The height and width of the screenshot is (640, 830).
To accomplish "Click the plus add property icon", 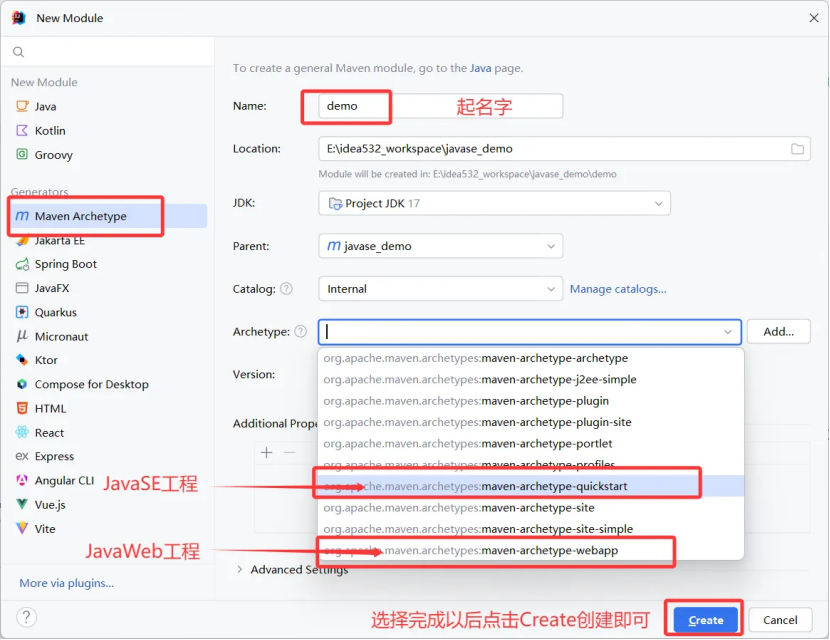I will [267, 453].
